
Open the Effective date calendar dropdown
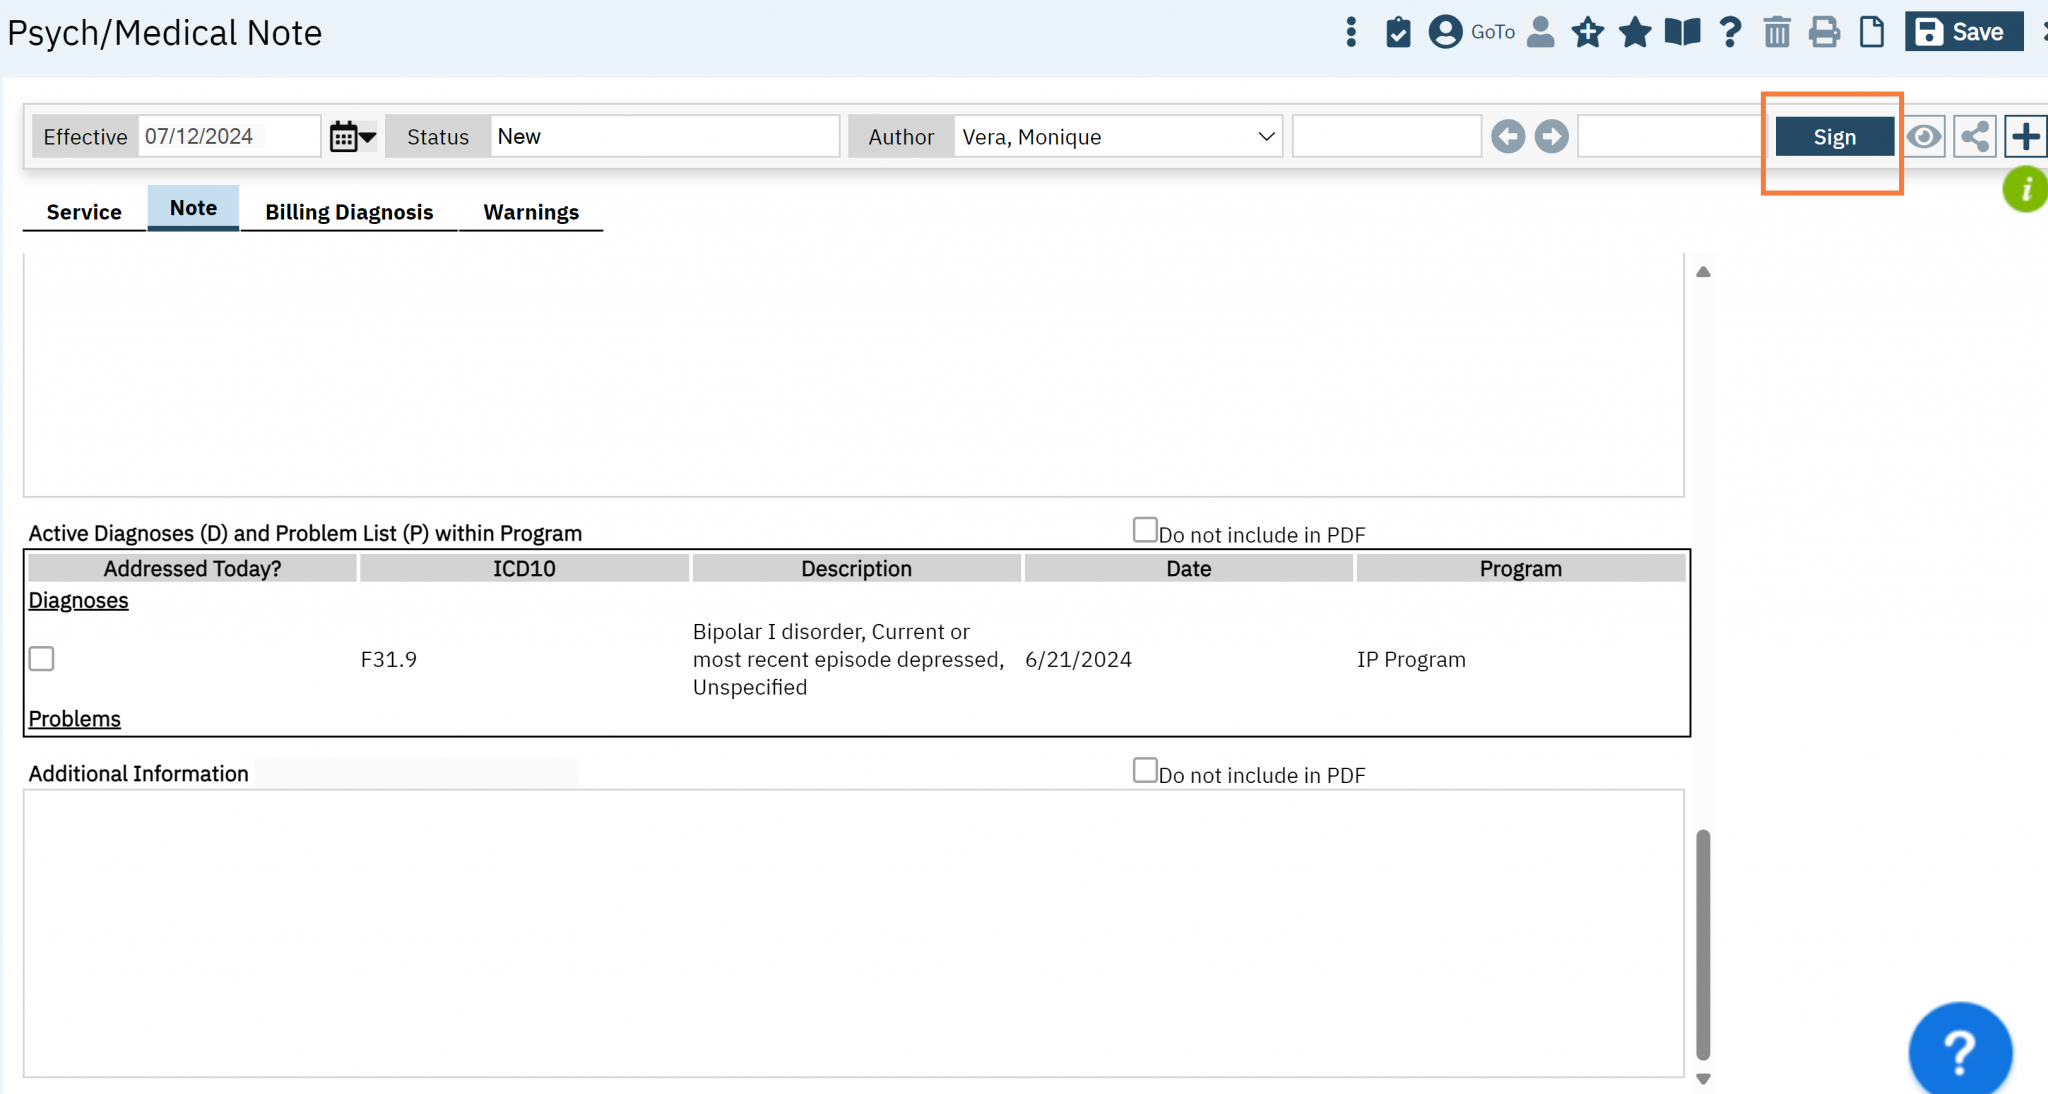(352, 137)
